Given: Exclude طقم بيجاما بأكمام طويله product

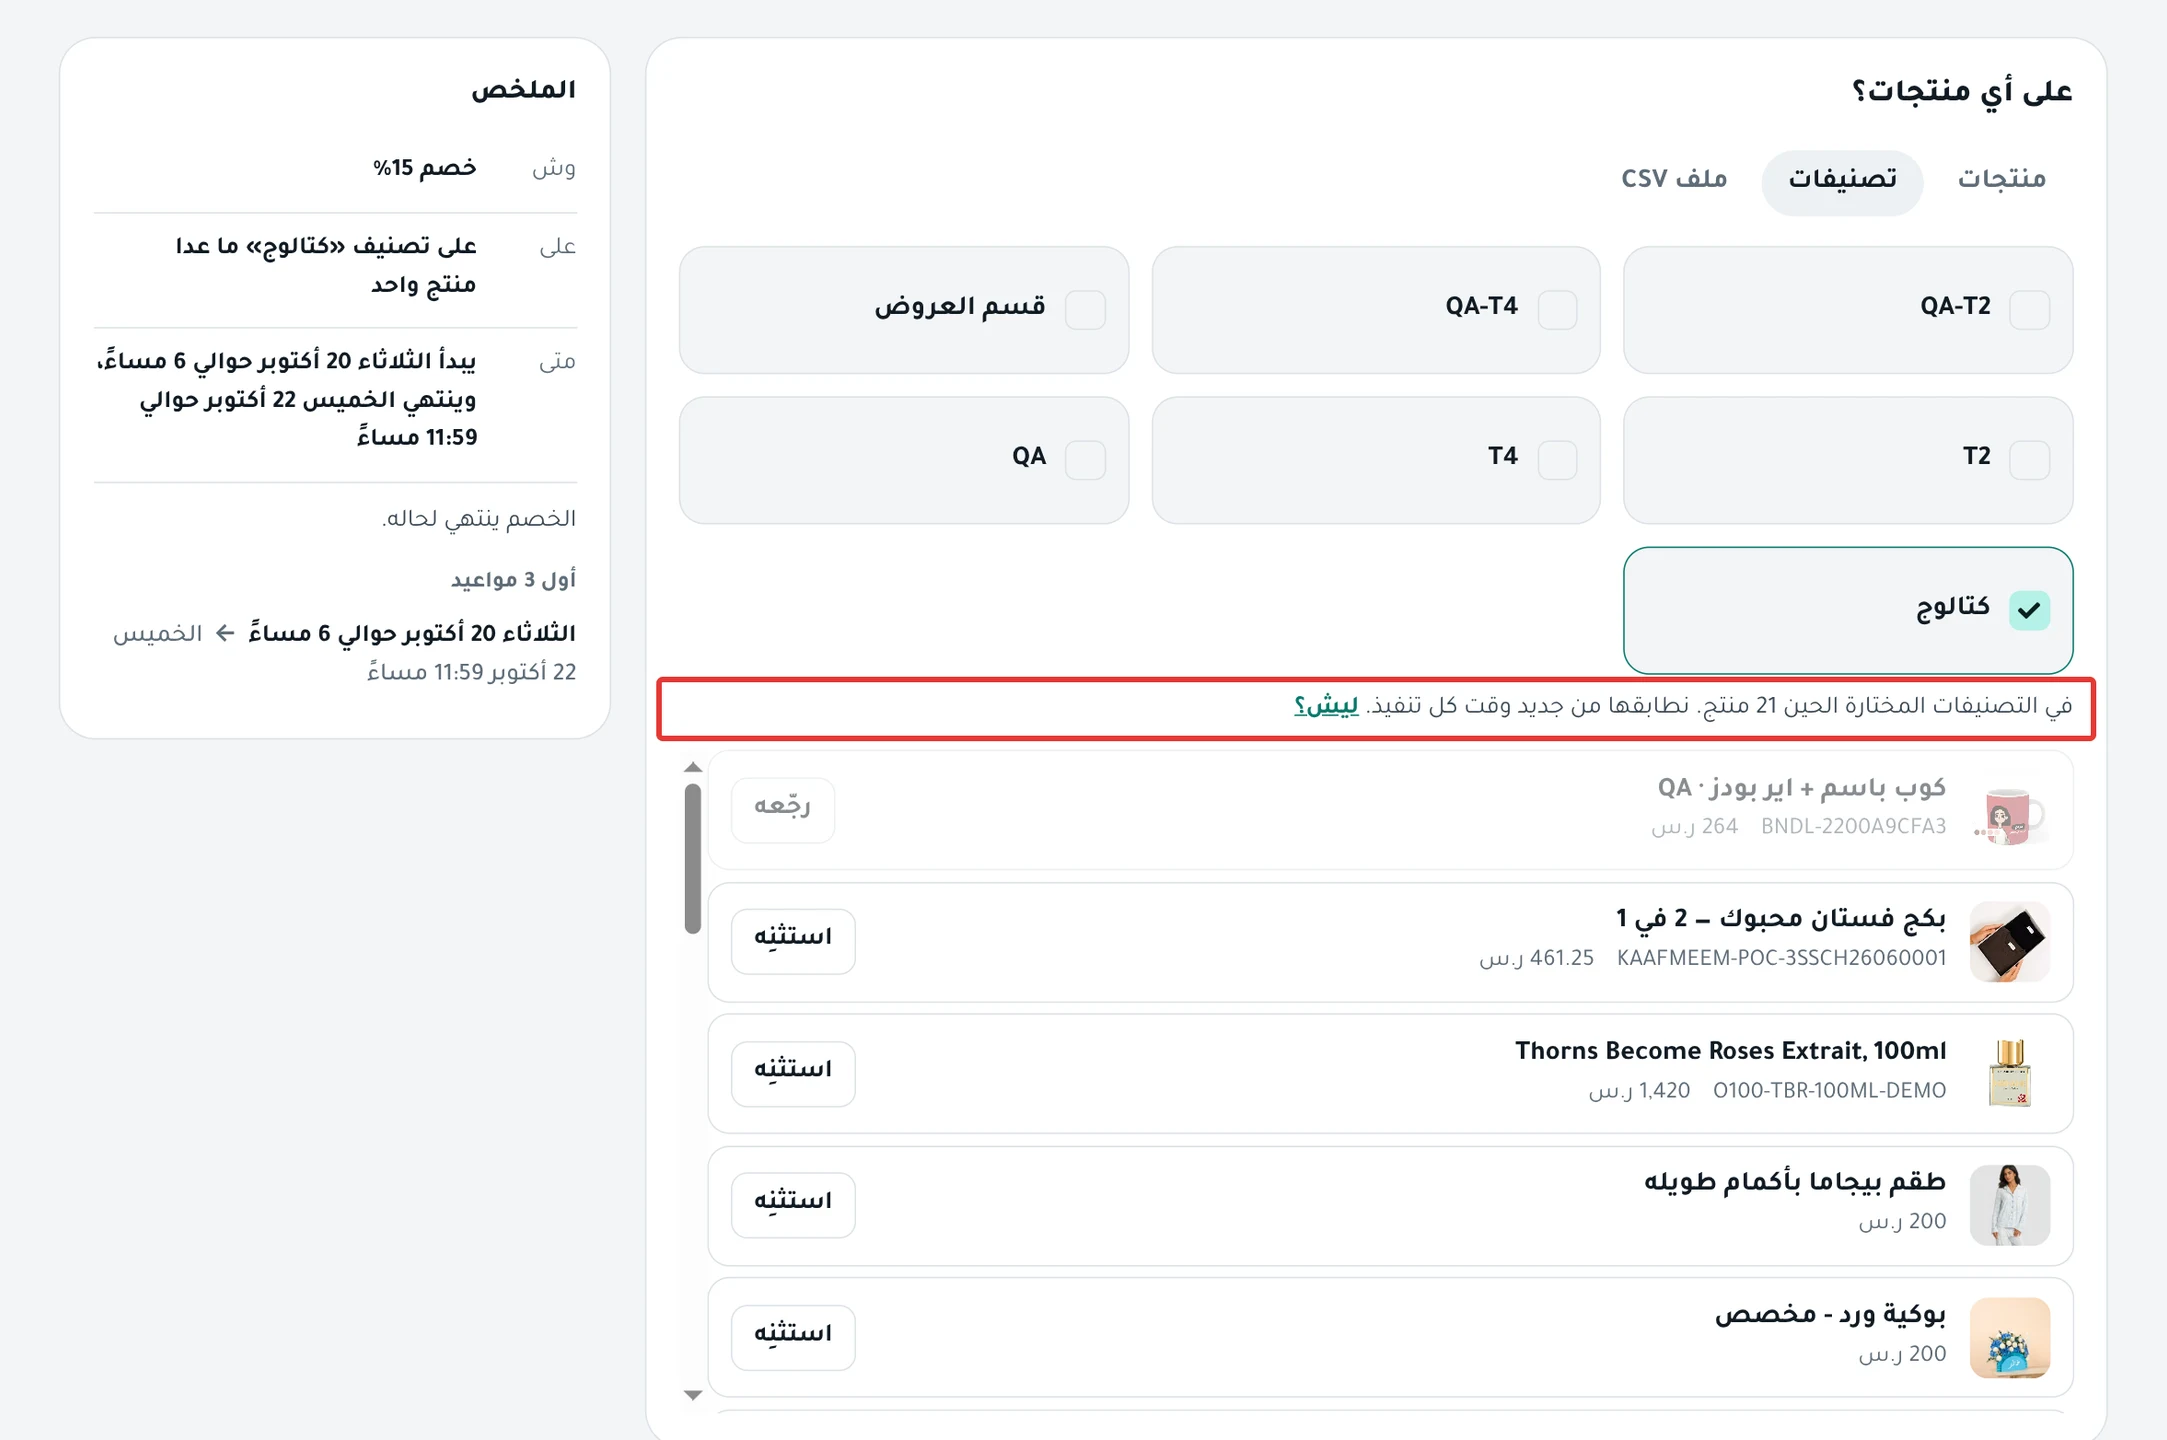Looking at the screenshot, I should 793,1204.
